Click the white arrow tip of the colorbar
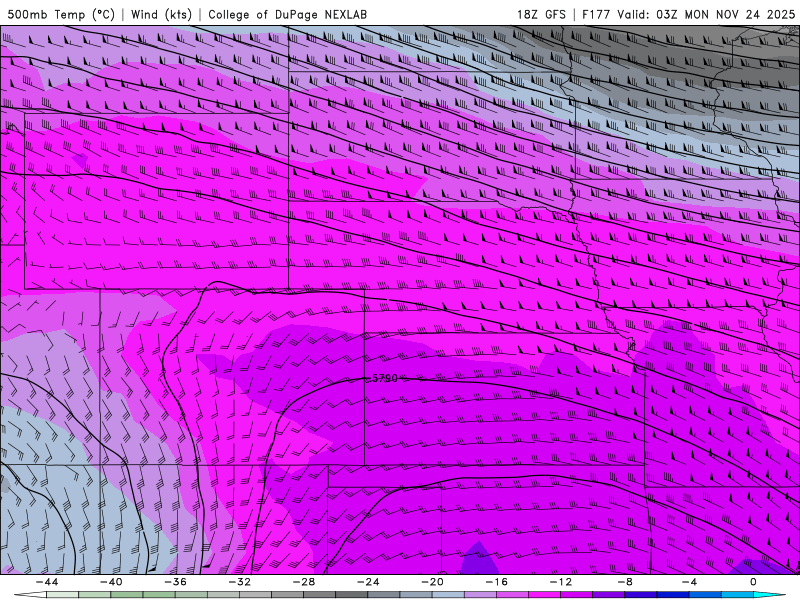The height and width of the screenshot is (600, 800). (x=30, y=595)
